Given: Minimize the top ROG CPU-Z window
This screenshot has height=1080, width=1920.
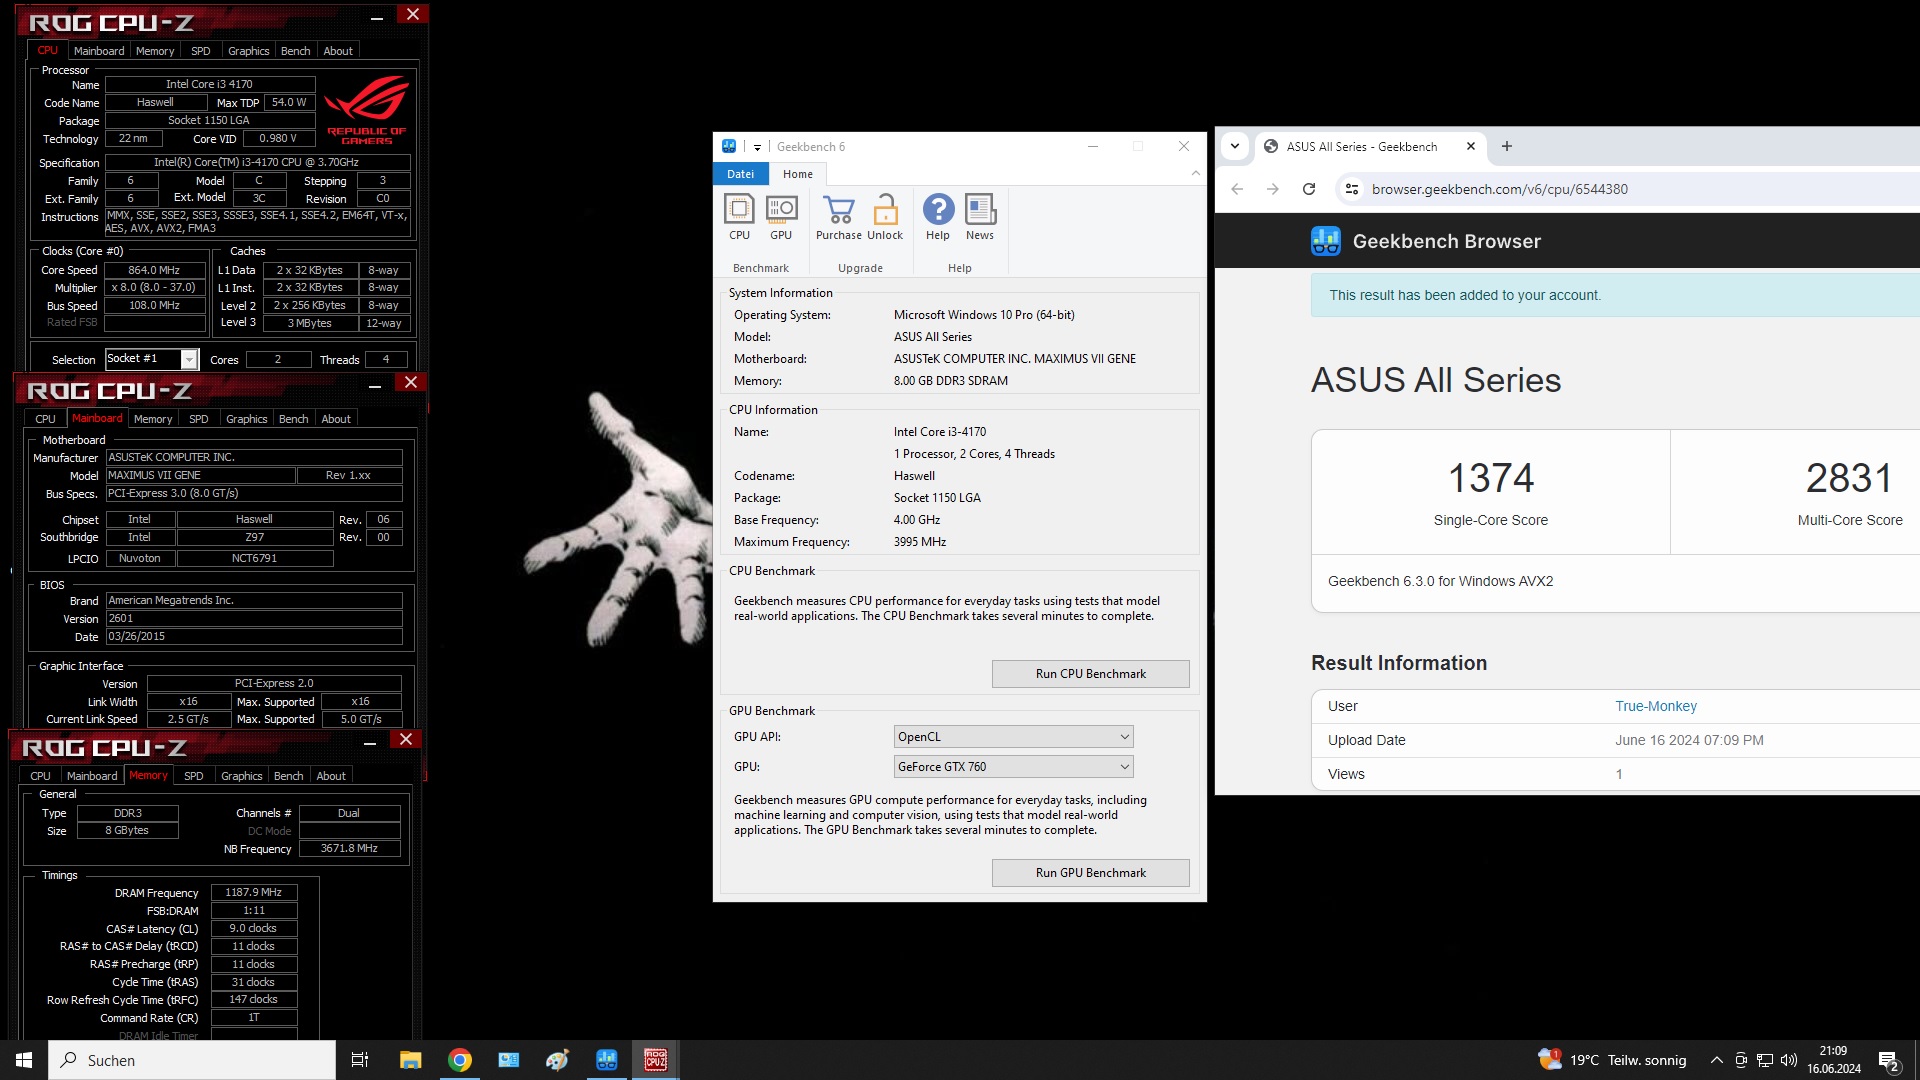Looking at the screenshot, I should coord(377,17).
